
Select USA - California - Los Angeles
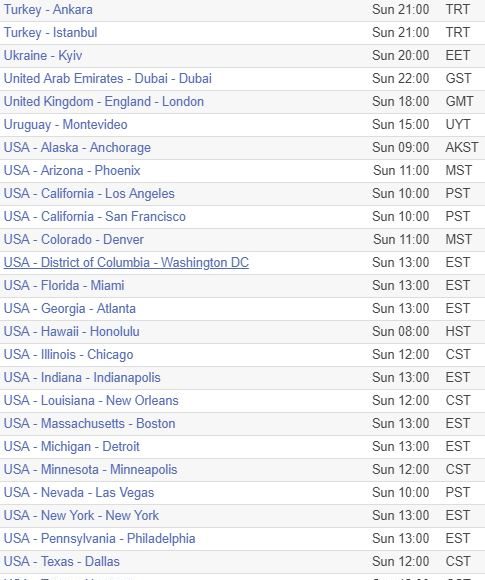[x=89, y=193]
